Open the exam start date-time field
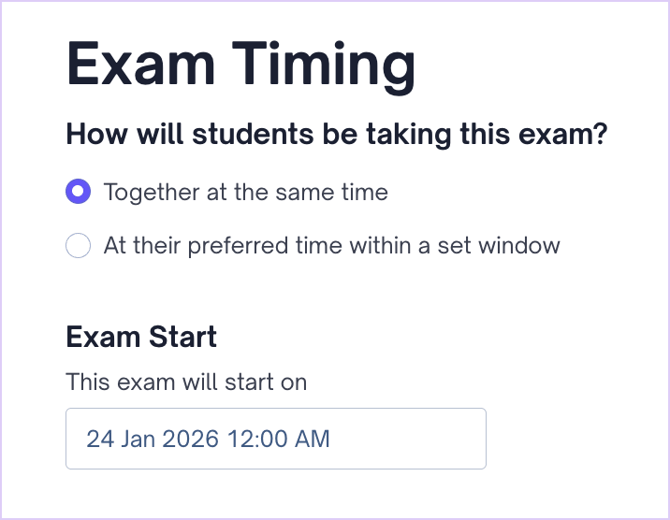 coord(275,438)
